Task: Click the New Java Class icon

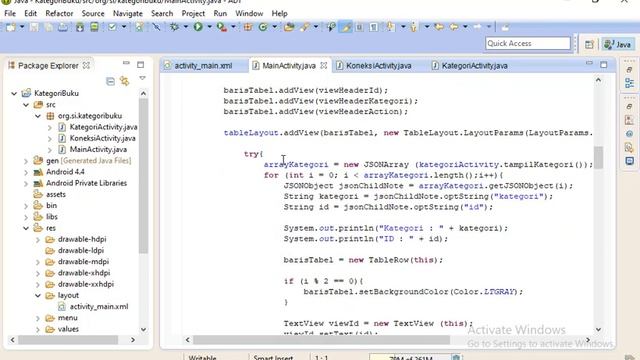Action: click(x=263, y=27)
